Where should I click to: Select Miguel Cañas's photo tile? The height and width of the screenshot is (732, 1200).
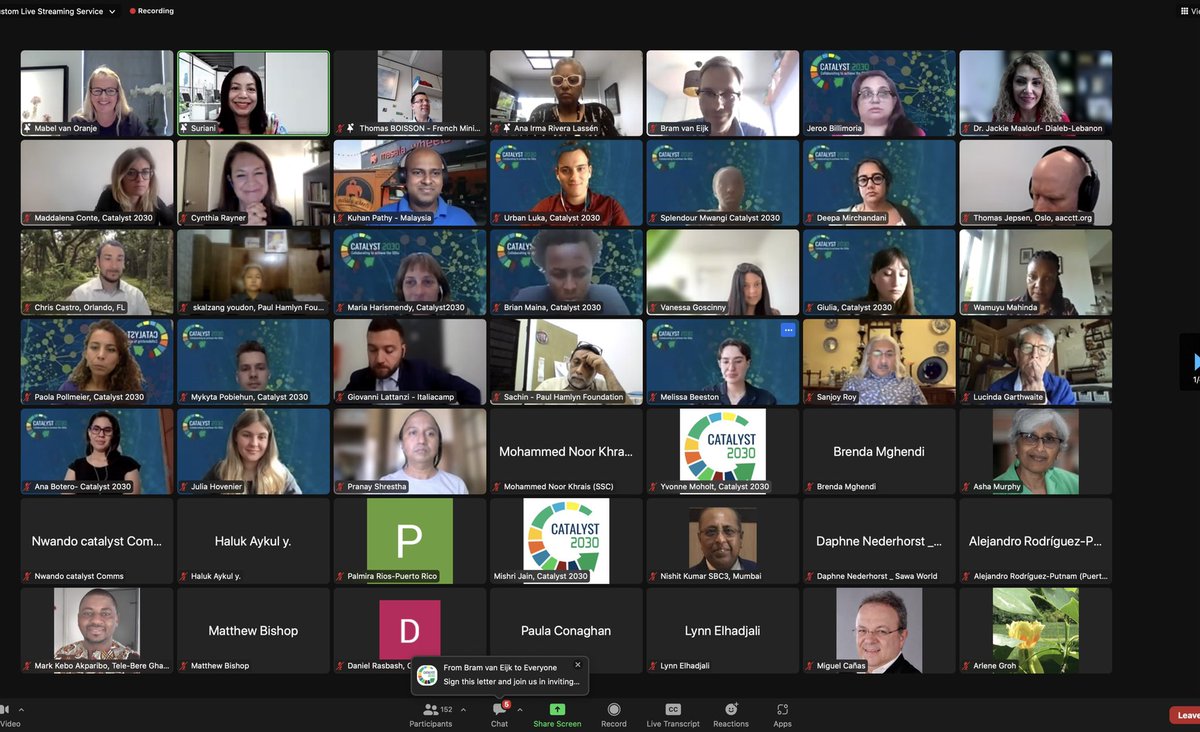coord(879,630)
